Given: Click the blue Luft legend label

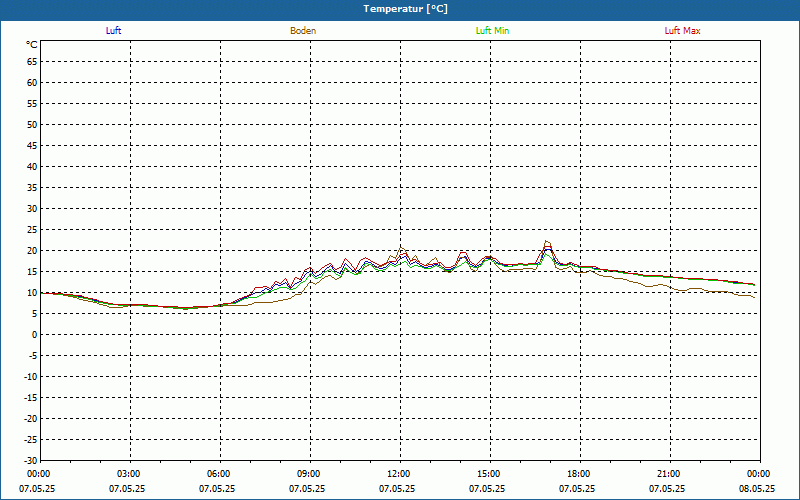Looking at the screenshot, I should tap(113, 31).
